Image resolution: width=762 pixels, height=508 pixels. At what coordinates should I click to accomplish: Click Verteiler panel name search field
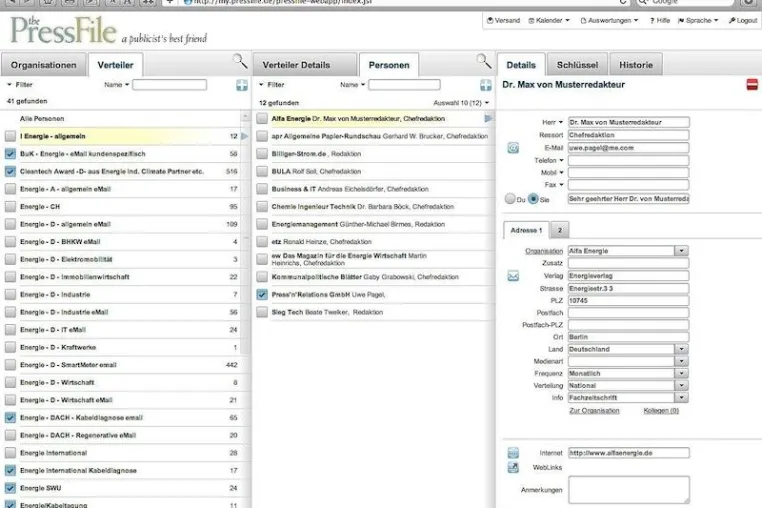170,85
